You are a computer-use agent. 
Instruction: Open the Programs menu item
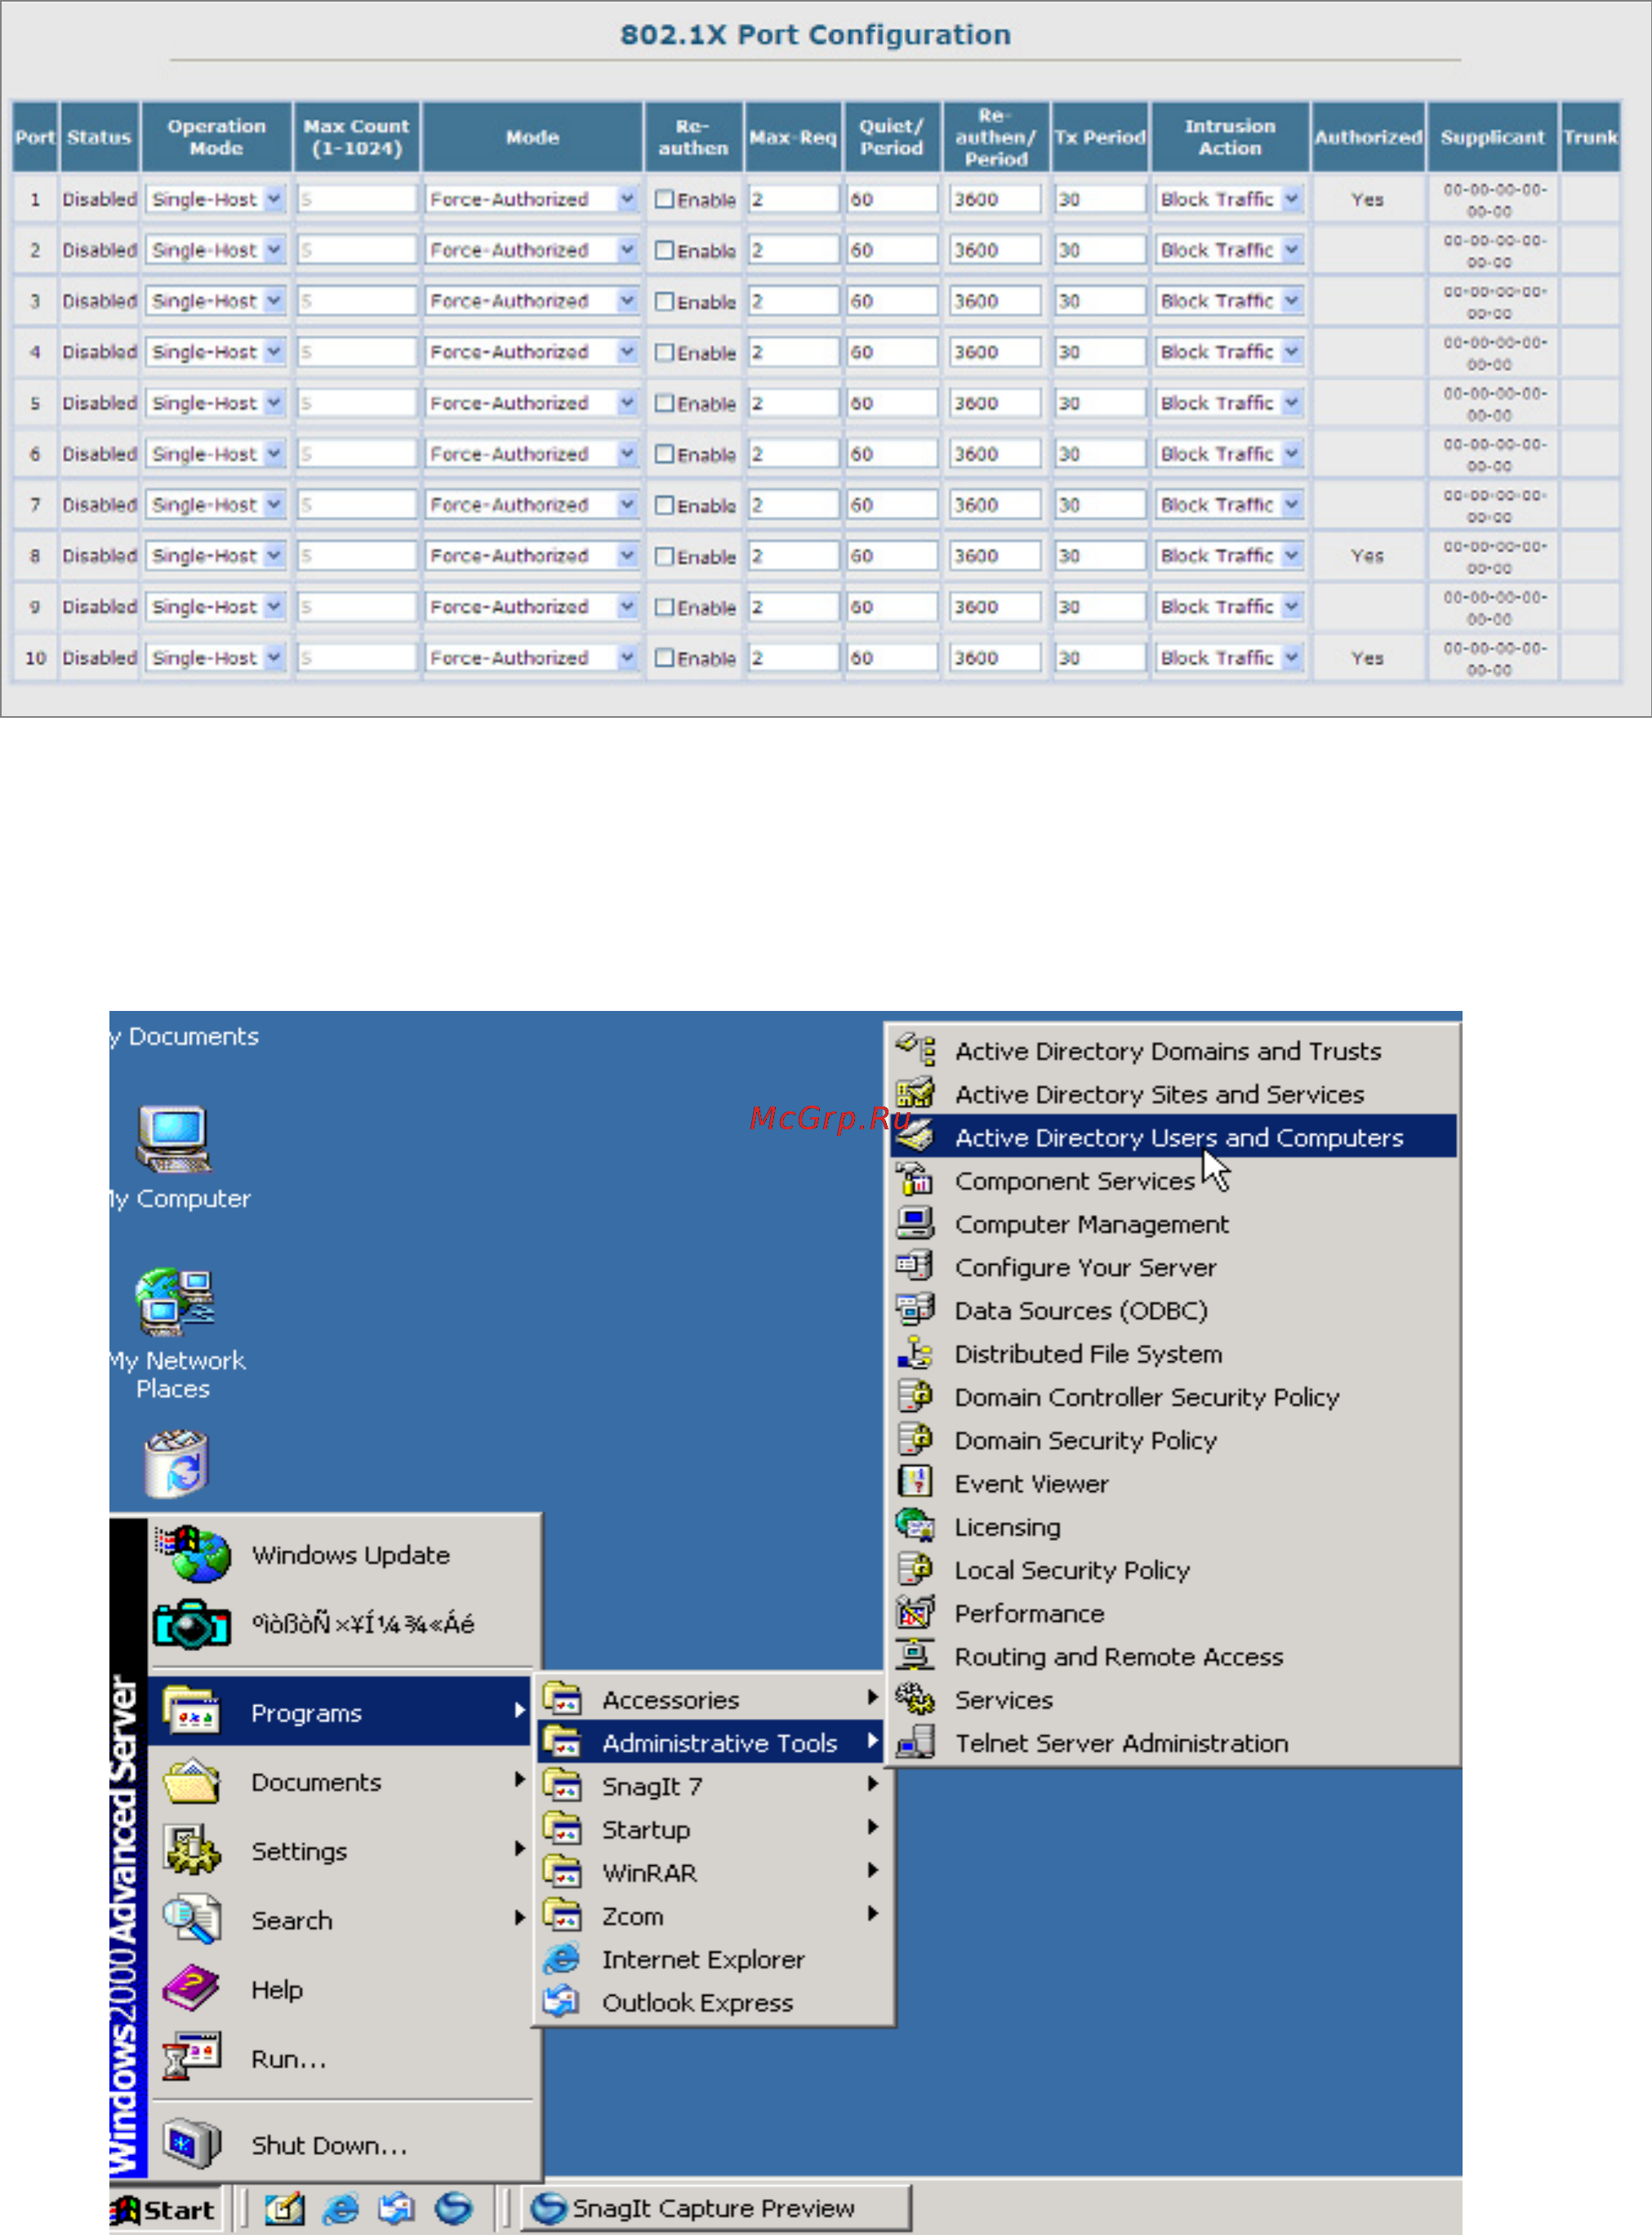tap(339, 1712)
